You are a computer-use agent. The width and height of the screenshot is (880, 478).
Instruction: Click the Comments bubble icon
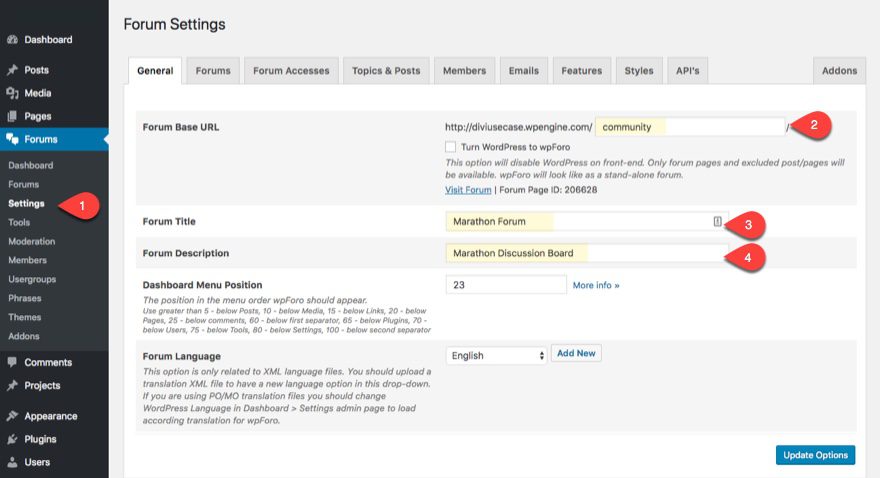pos(12,362)
